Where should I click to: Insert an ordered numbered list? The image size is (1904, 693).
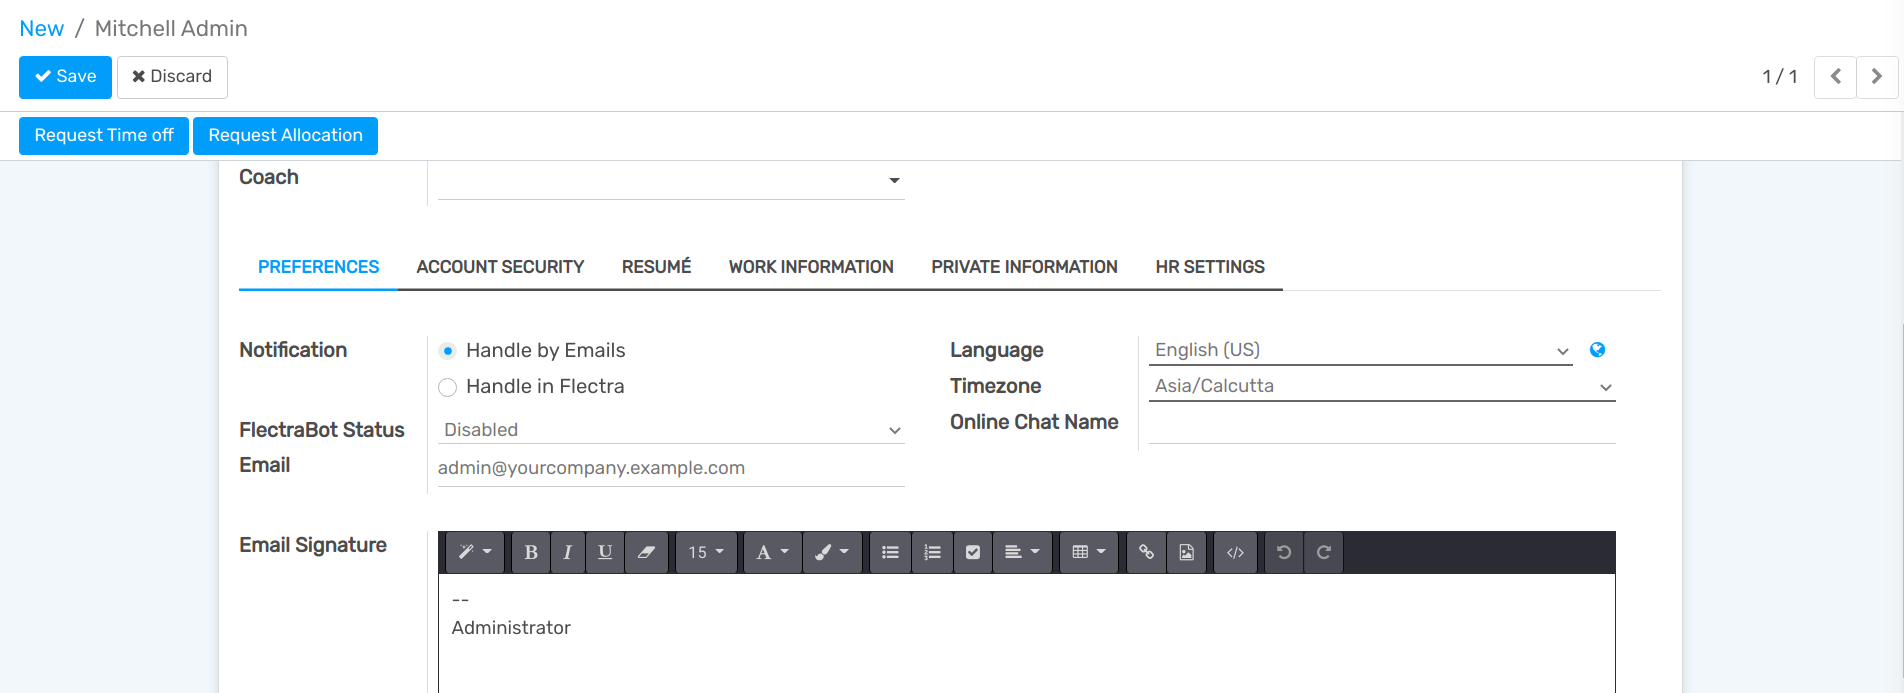[x=932, y=552]
